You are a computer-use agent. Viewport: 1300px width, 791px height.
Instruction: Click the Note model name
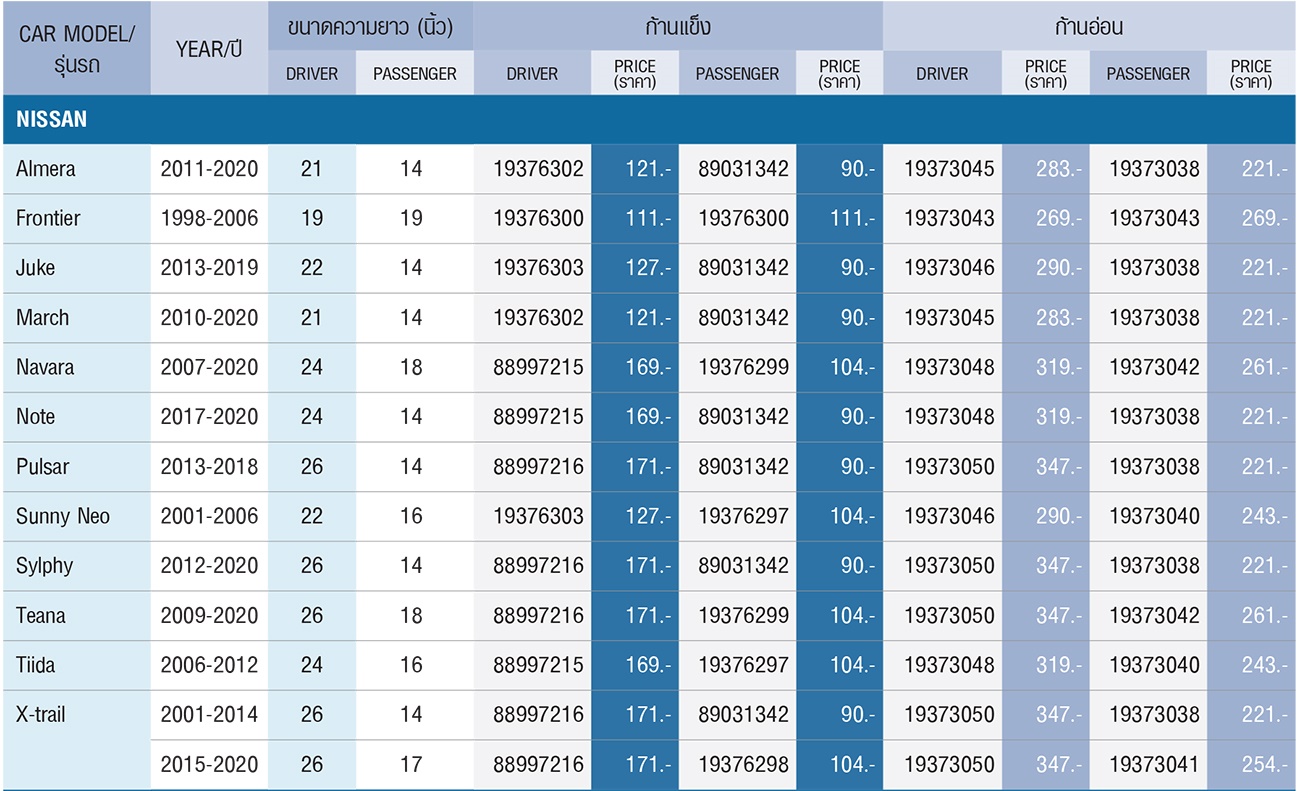tap(36, 417)
